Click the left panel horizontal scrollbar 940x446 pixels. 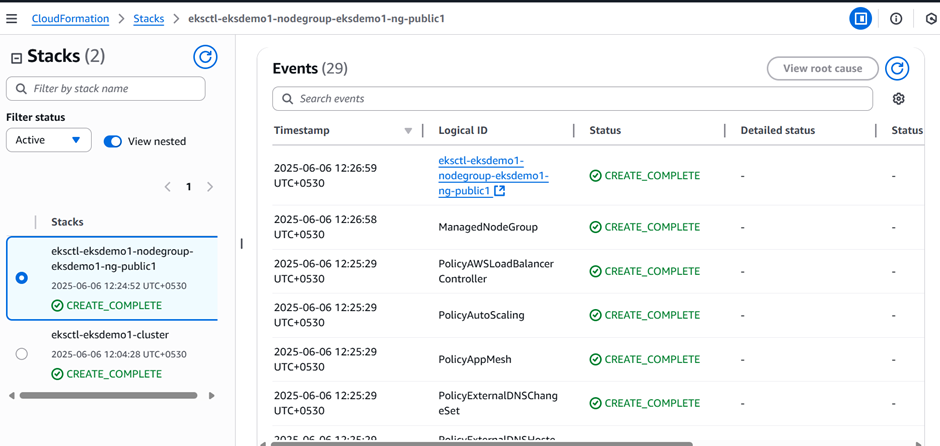tap(109, 396)
